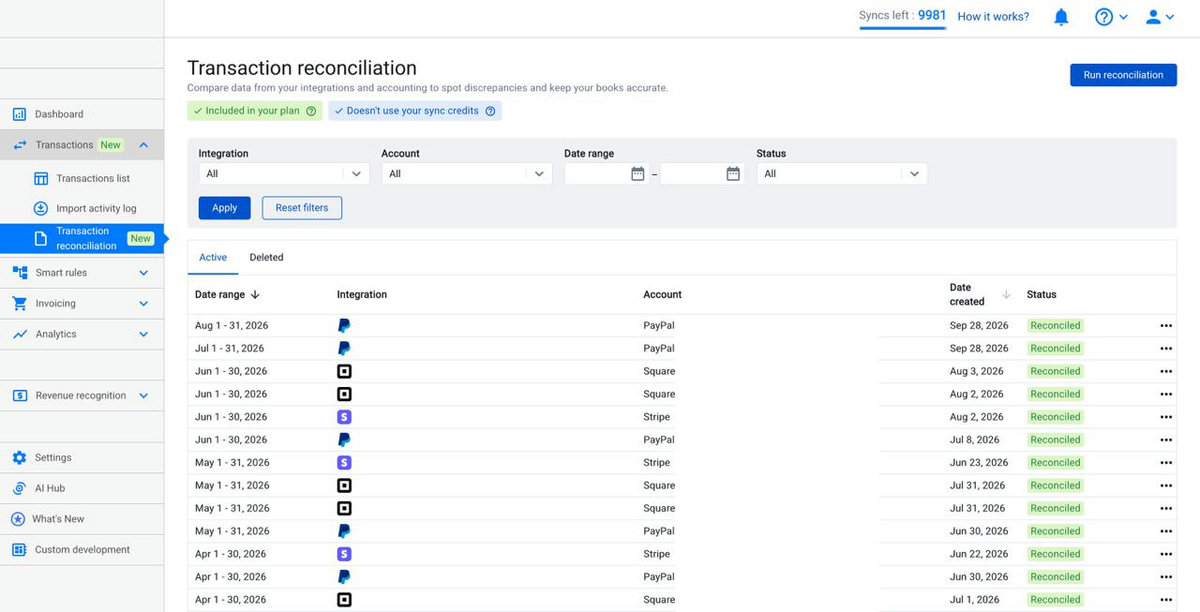Click the end date input field
The width and height of the screenshot is (1200, 612).
(702, 174)
